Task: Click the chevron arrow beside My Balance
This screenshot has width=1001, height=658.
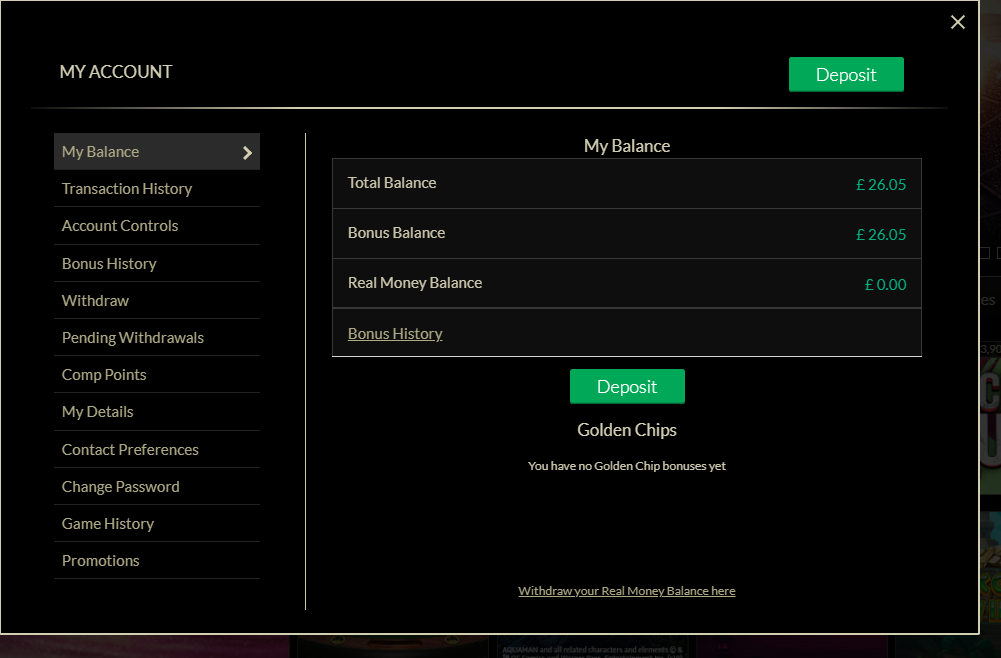Action: [x=247, y=153]
